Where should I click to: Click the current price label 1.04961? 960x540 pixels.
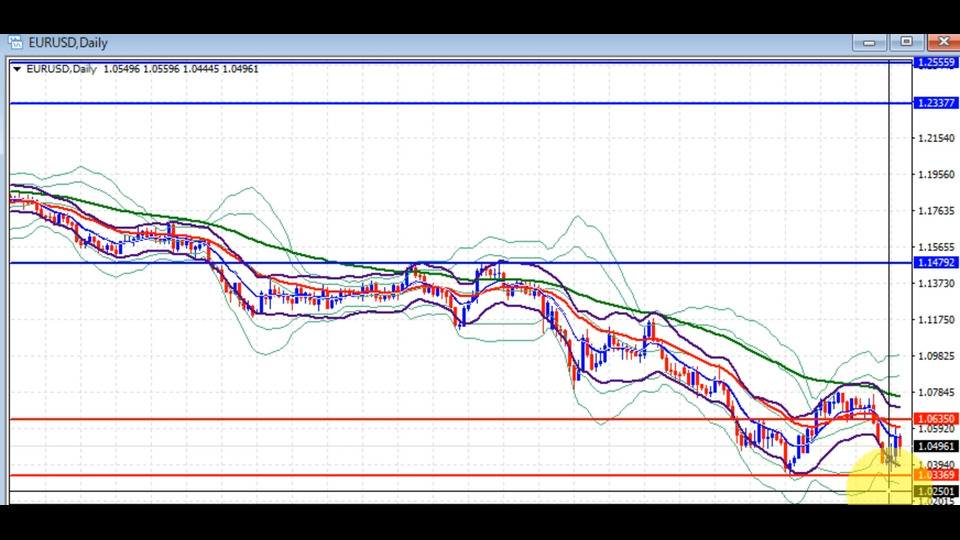[x=935, y=446]
